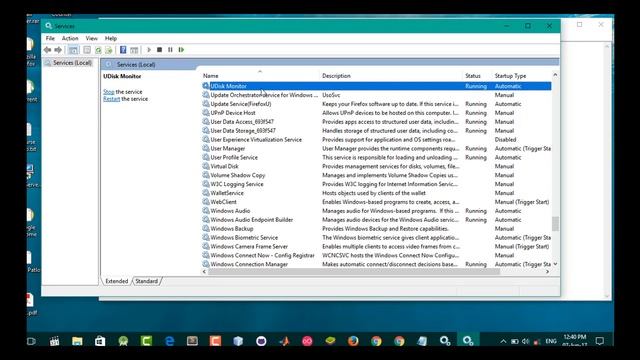Open Properties using the toolbar icon

[x=87, y=50]
